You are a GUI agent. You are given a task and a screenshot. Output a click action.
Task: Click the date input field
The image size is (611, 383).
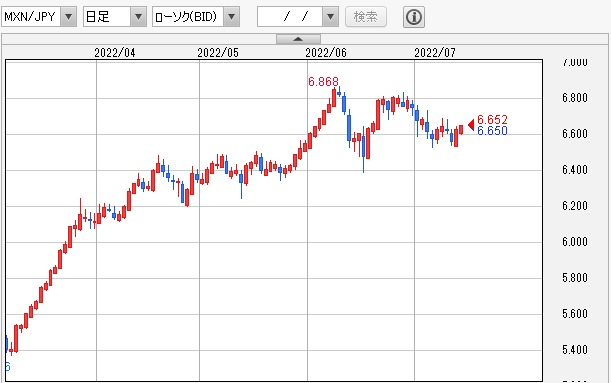pos(290,17)
